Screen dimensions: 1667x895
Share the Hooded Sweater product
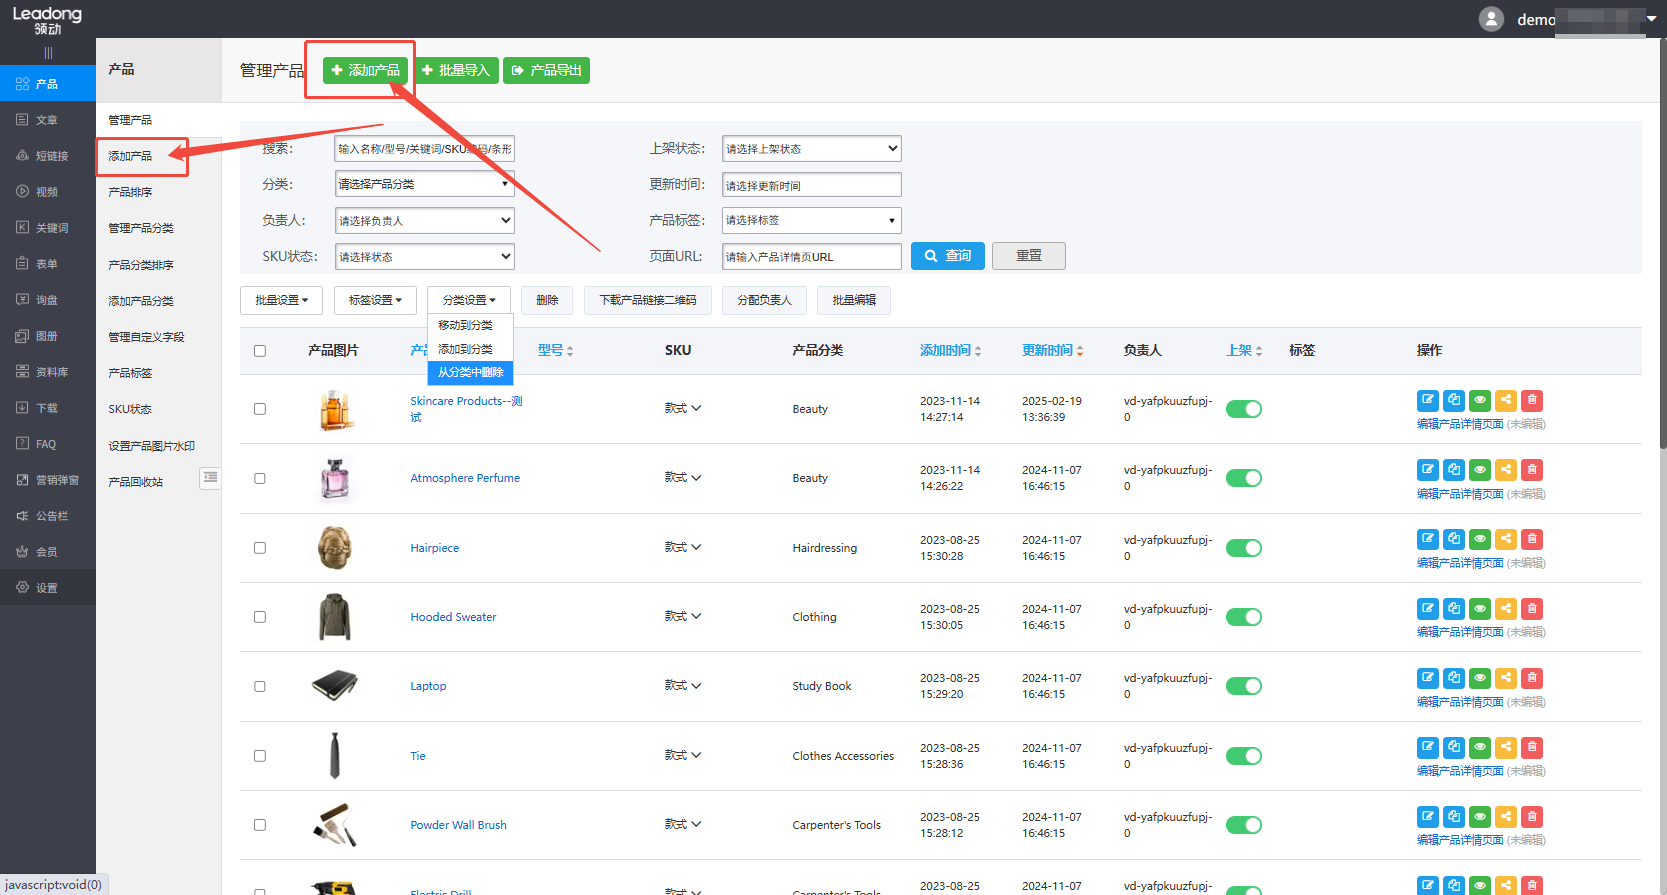click(x=1505, y=608)
